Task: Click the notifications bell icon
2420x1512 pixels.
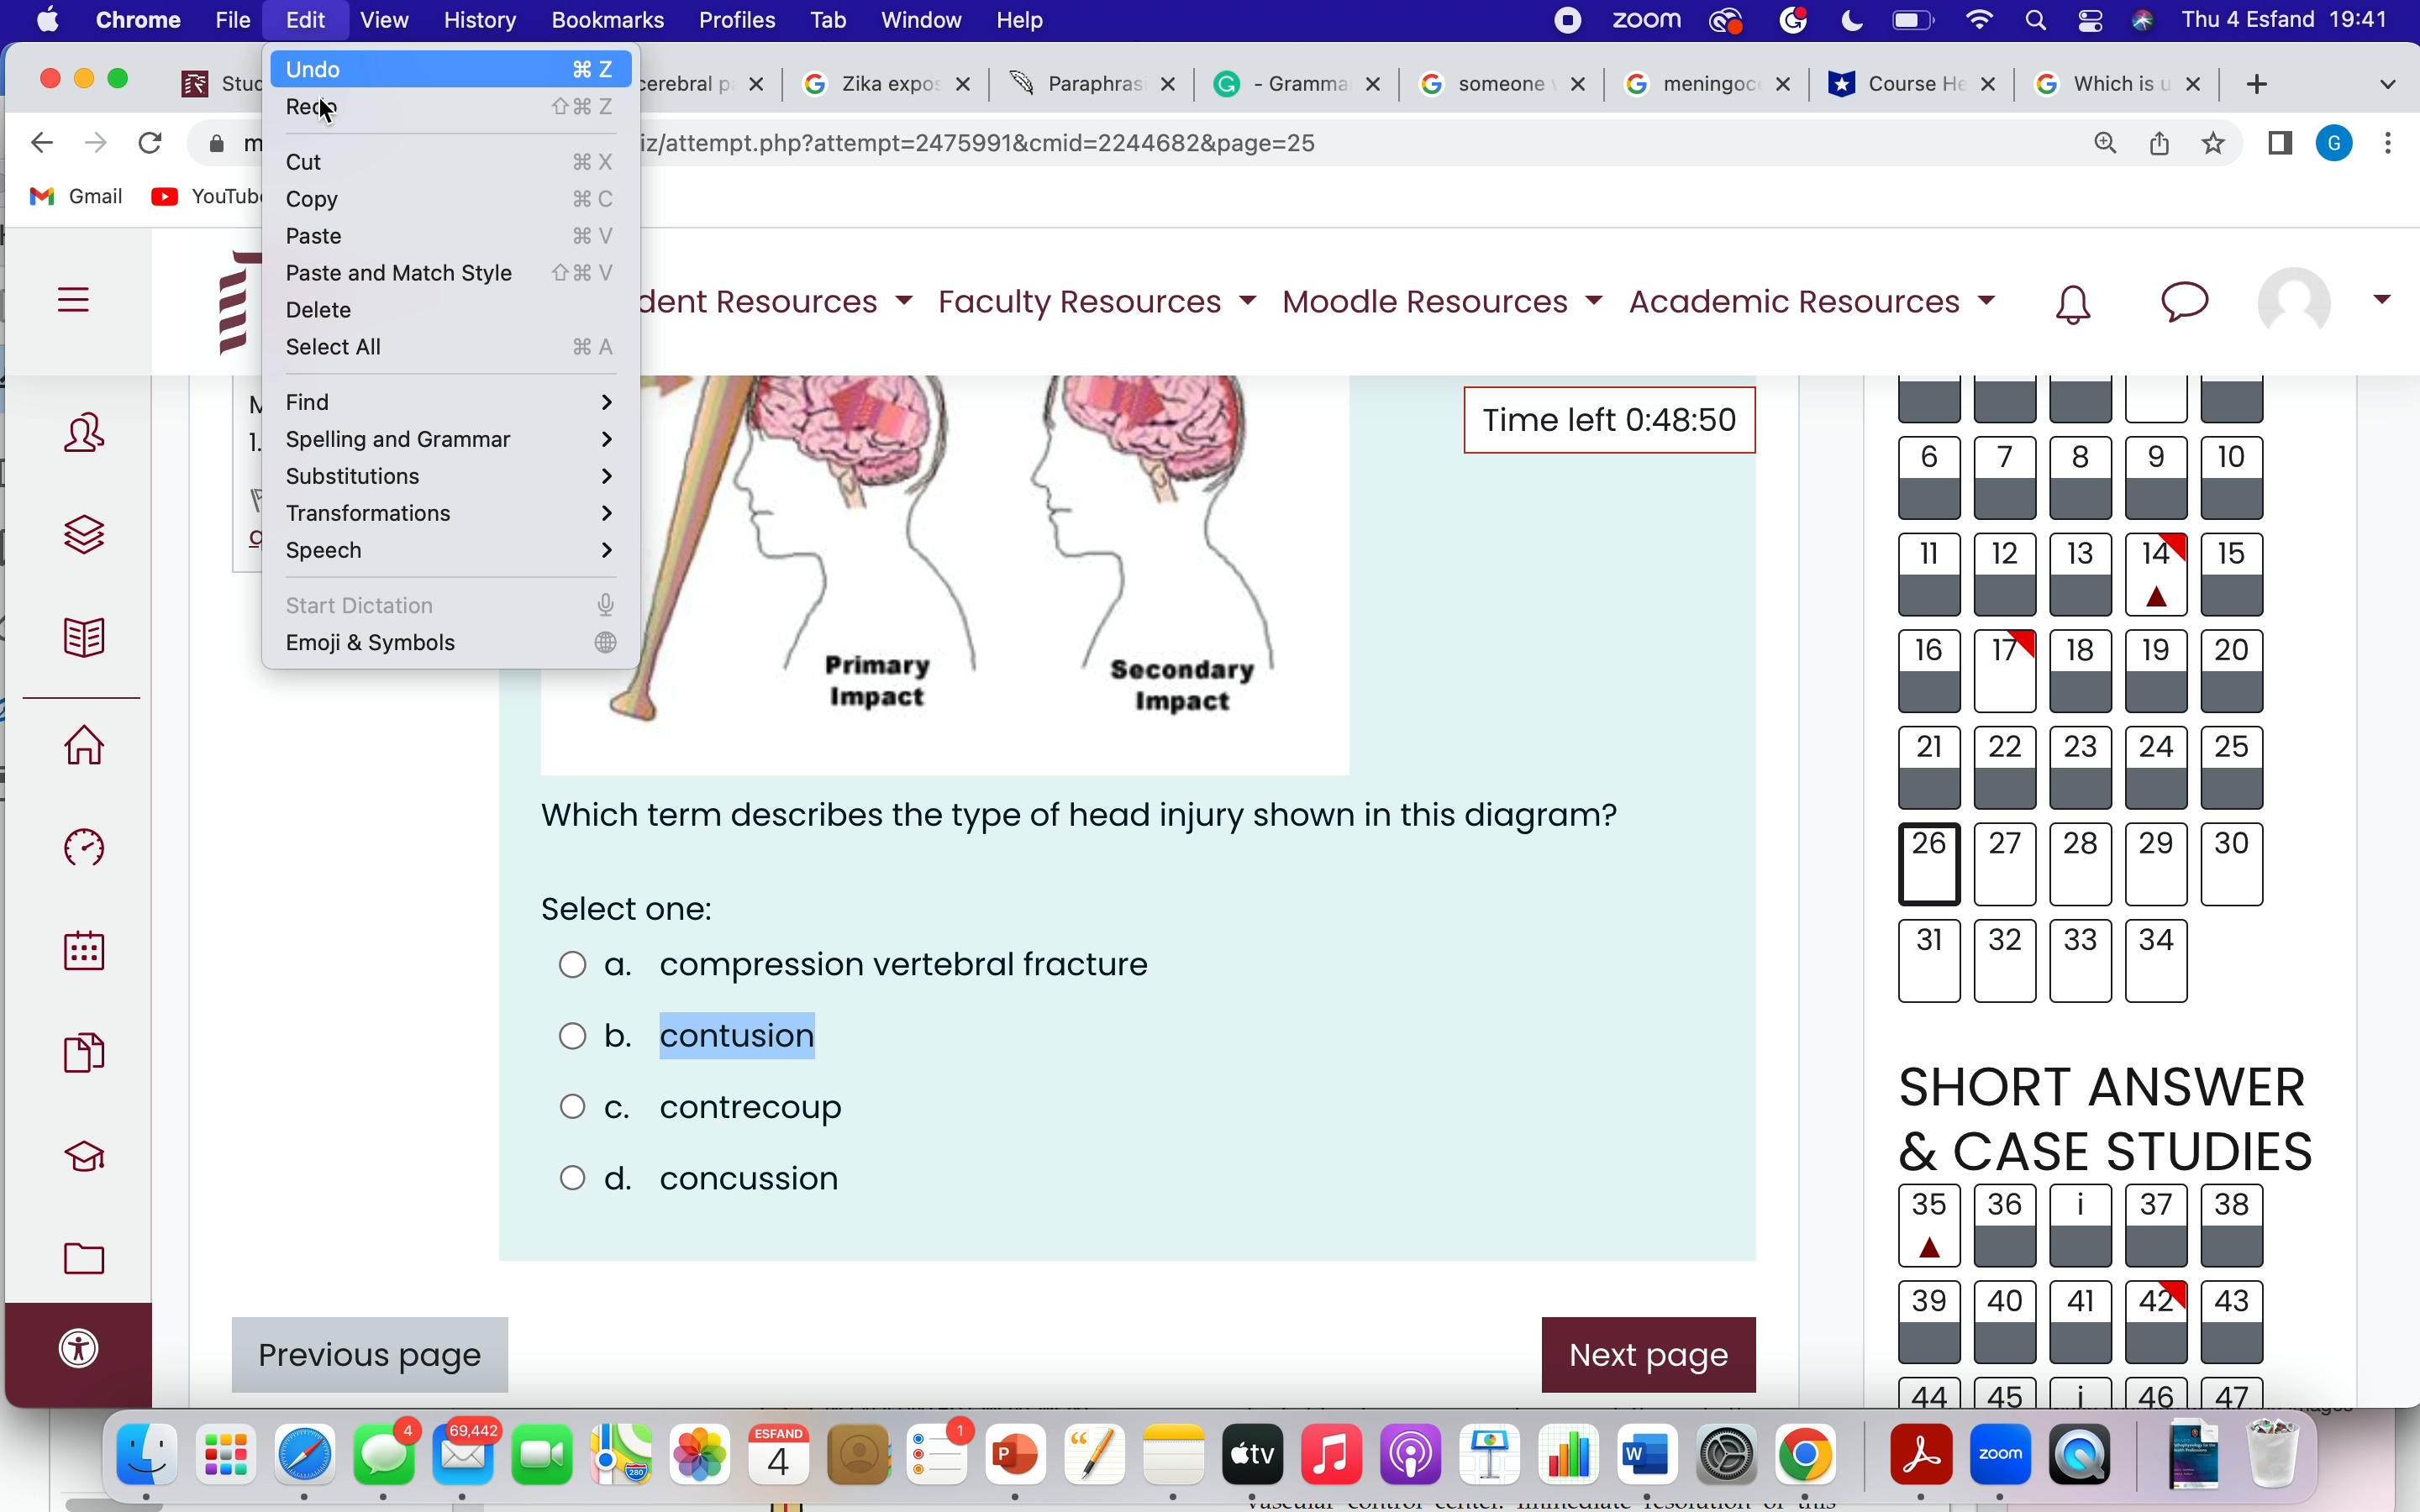Action: pos(2072,304)
